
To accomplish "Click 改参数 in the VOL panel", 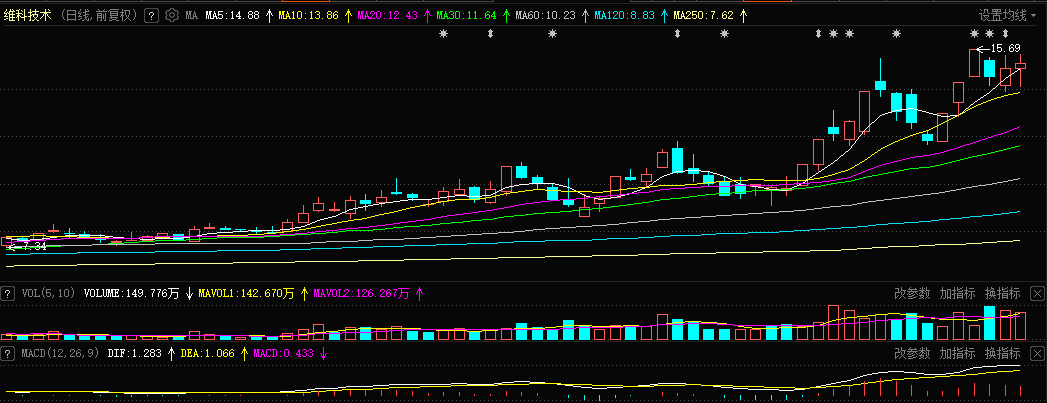I will click(x=912, y=293).
